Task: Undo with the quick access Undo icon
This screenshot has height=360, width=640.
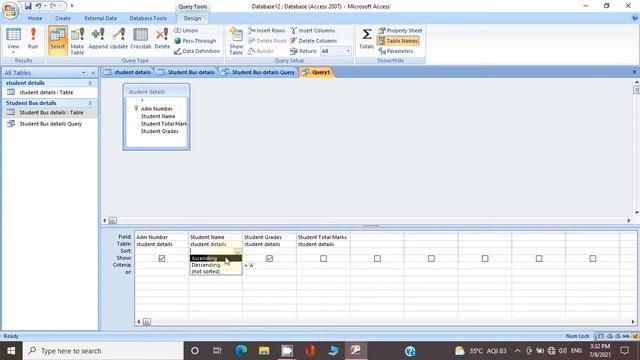Action: click(38, 6)
